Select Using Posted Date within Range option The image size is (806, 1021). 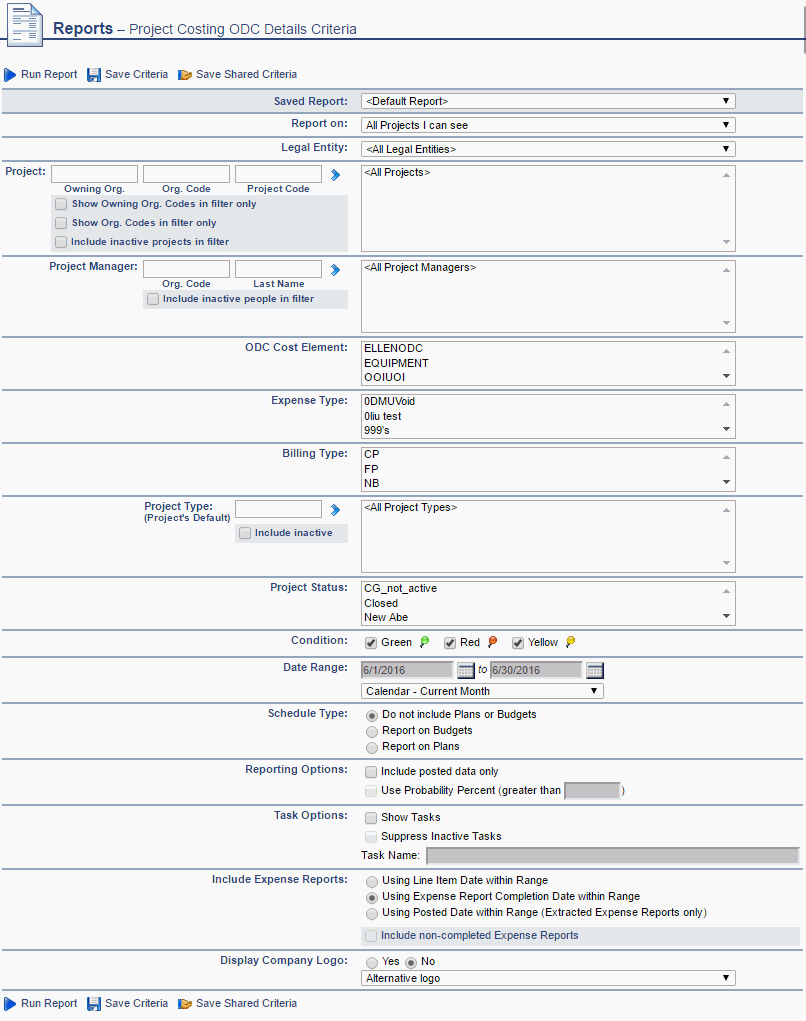tap(372, 914)
